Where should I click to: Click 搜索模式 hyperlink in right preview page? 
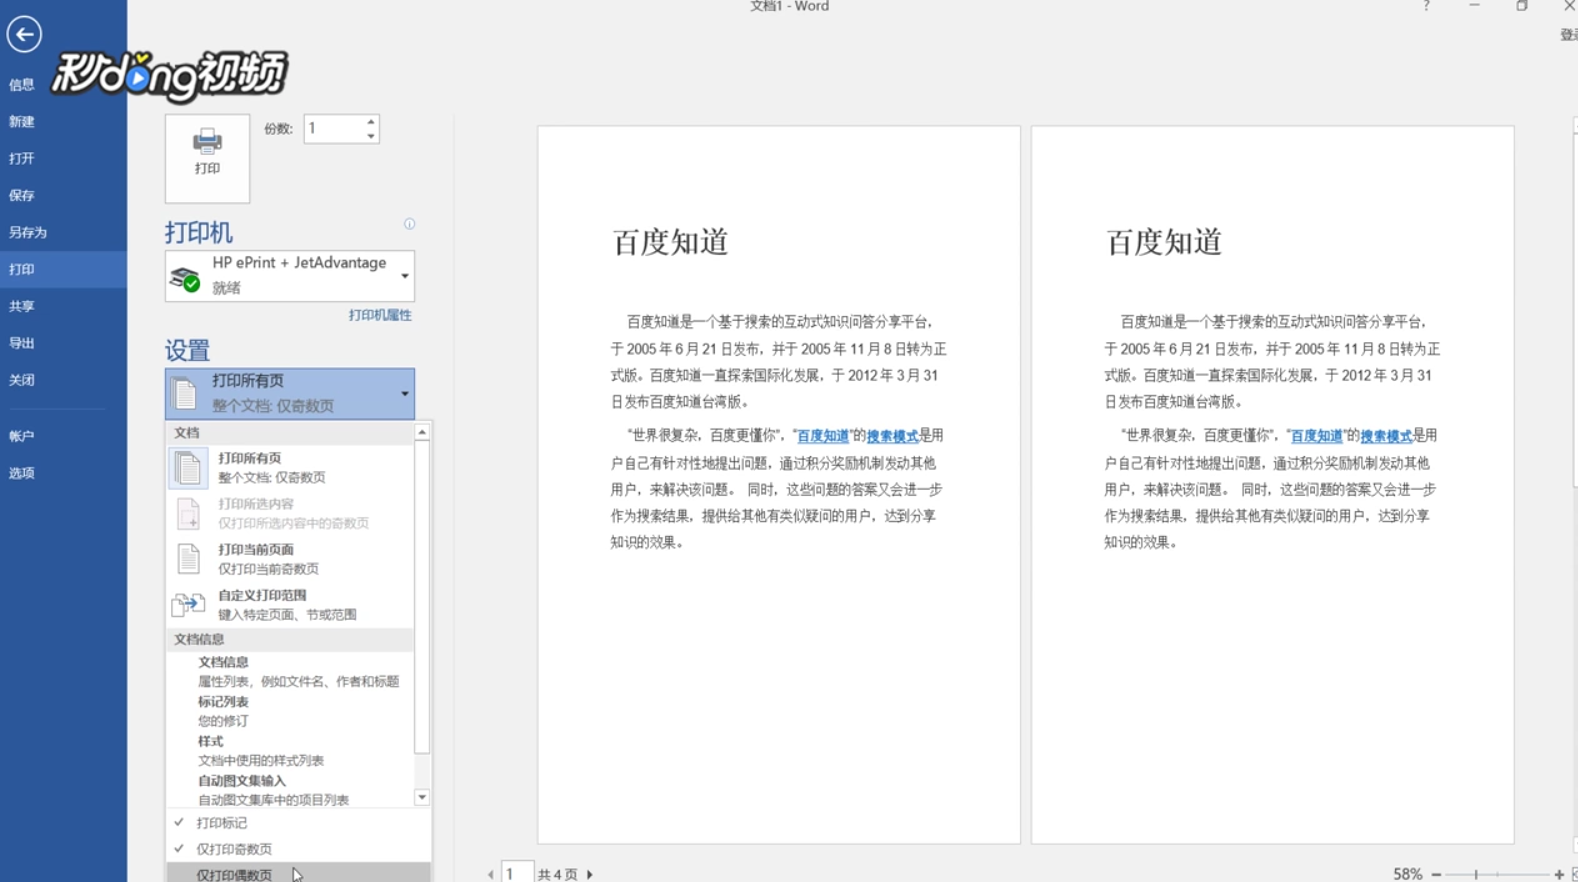[1386, 436]
